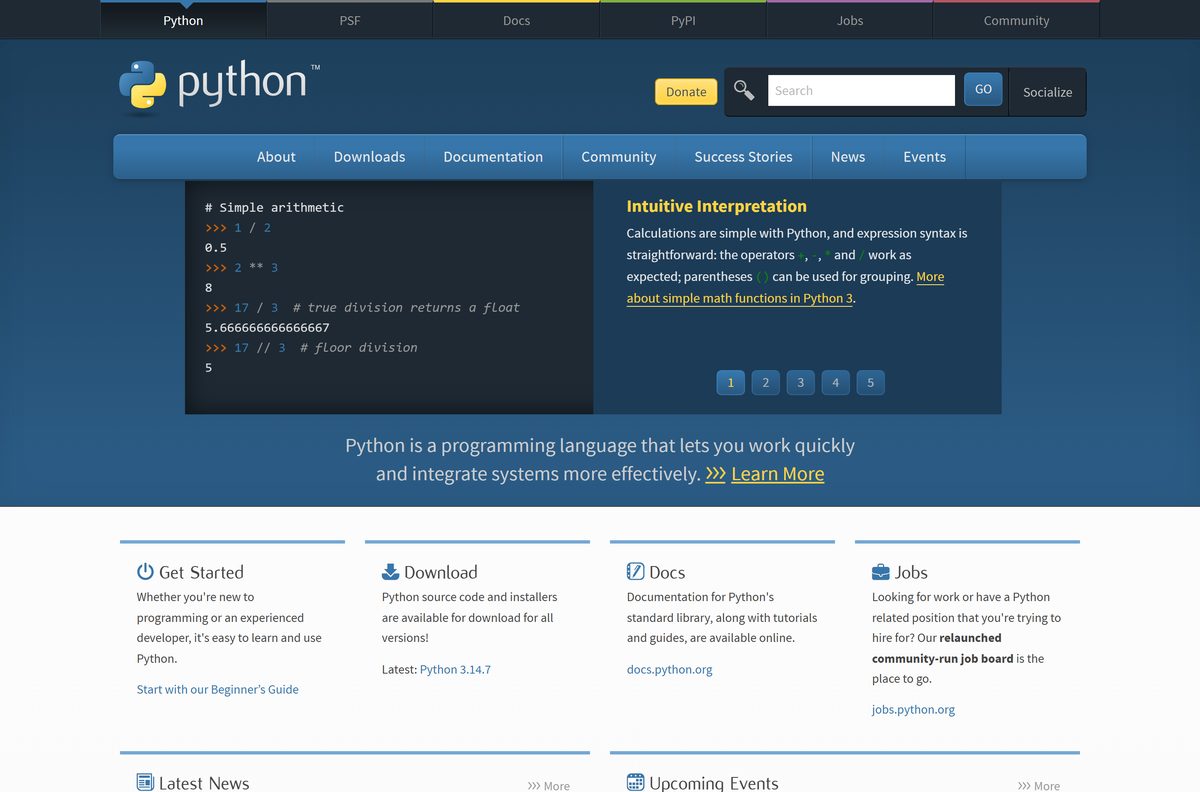1200x792 pixels.
Task: Click the Get Started power icon
Action: point(145,572)
